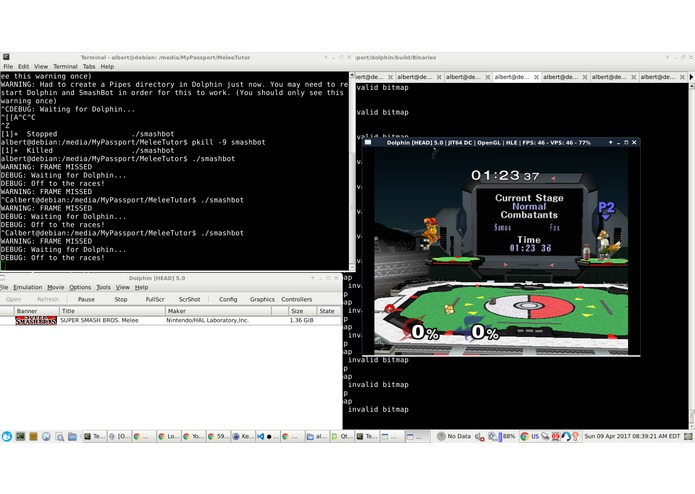Toggle fullscreen with FullScr button
This screenshot has width=695, height=494.
click(155, 300)
